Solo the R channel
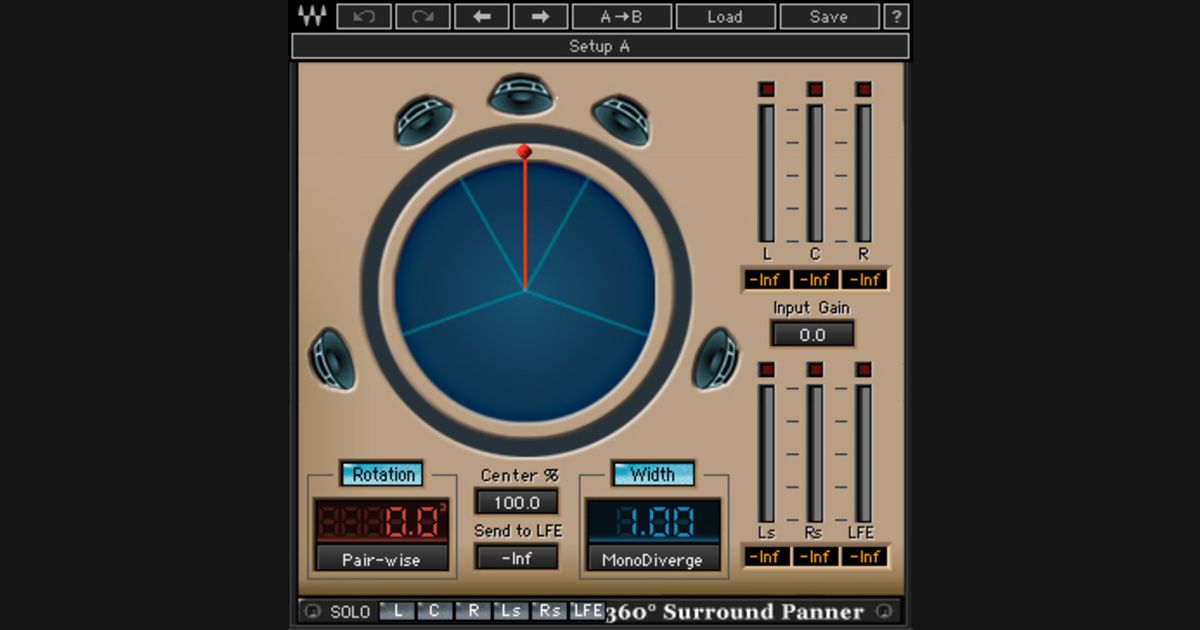 coord(473,611)
